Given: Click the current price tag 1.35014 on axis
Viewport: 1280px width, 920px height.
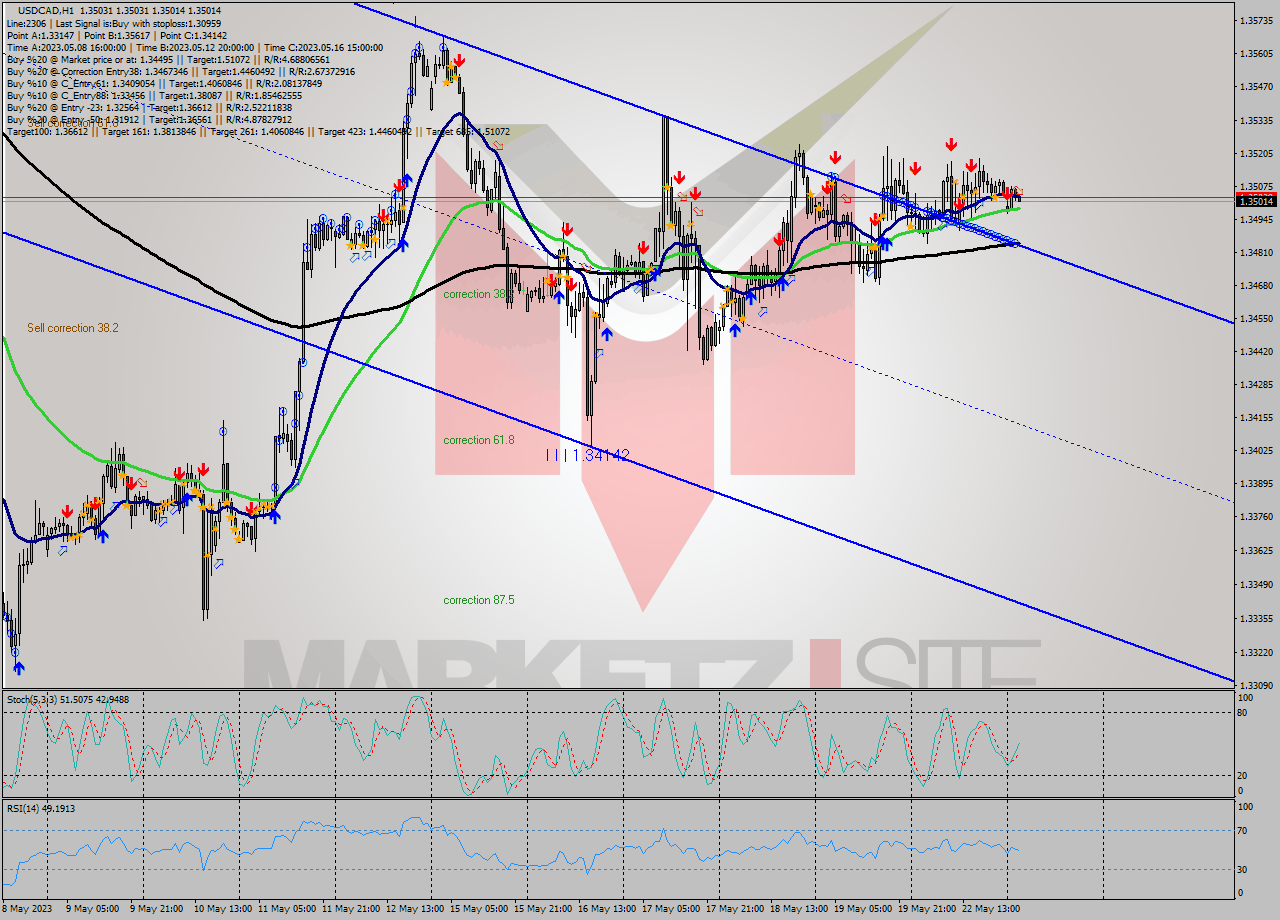Looking at the screenshot, I should [x=1257, y=201].
